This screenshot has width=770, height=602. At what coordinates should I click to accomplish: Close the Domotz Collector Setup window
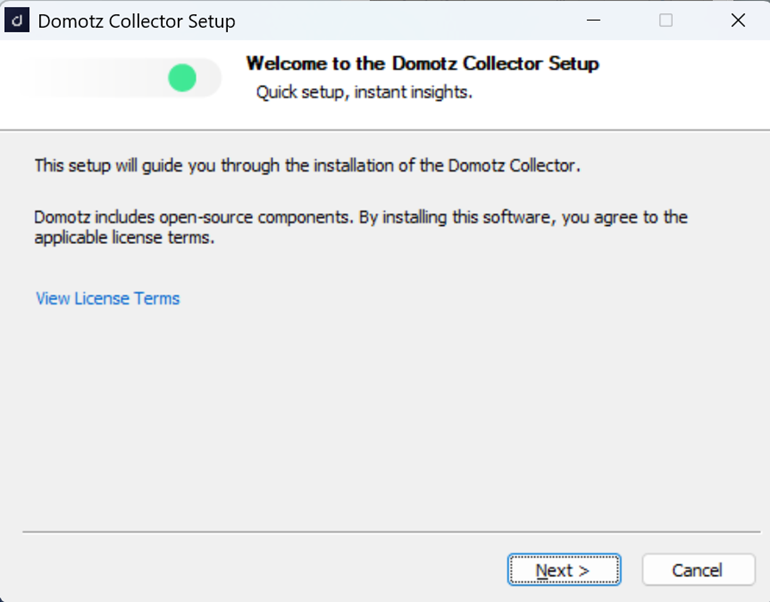click(738, 20)
